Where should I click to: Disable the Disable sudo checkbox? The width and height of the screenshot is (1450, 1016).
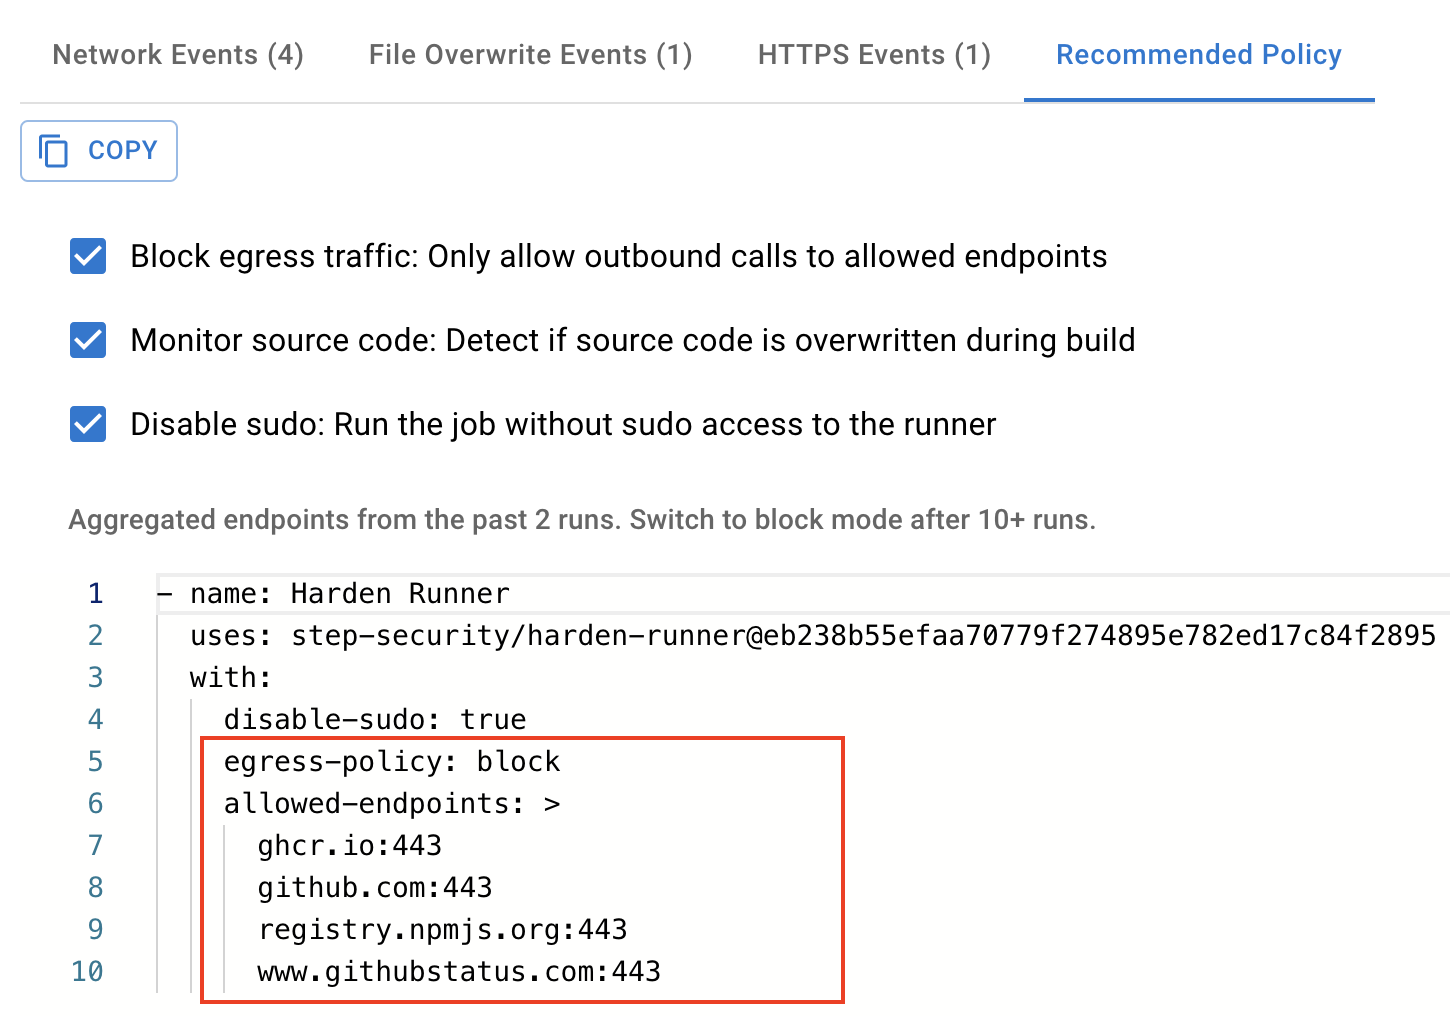(x=88, y=424)
